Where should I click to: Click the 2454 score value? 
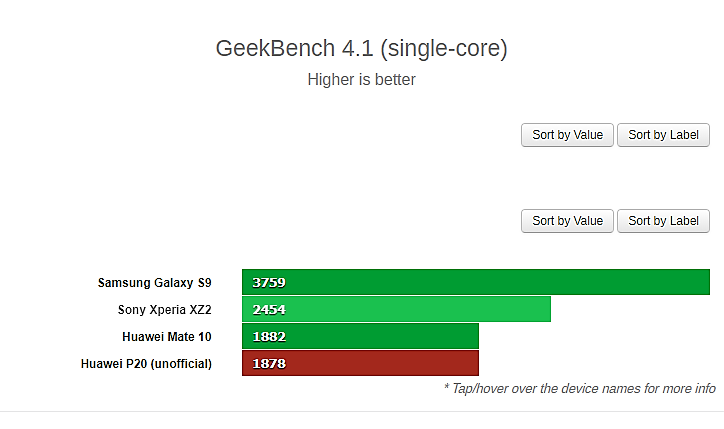pyautogui.click(x=269, y=309)
